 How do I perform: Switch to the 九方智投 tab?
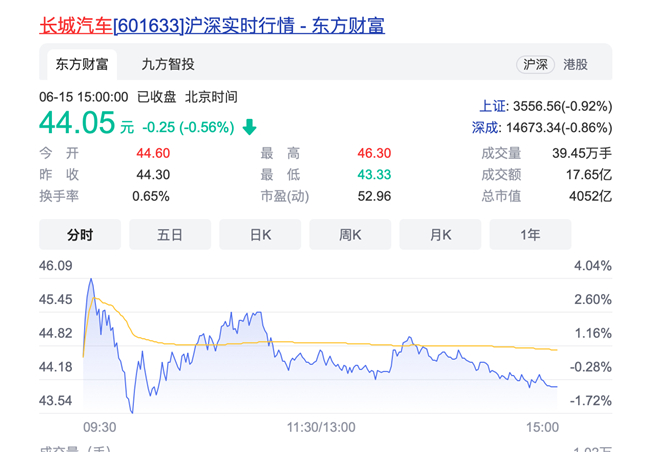(x=168, y=64)
